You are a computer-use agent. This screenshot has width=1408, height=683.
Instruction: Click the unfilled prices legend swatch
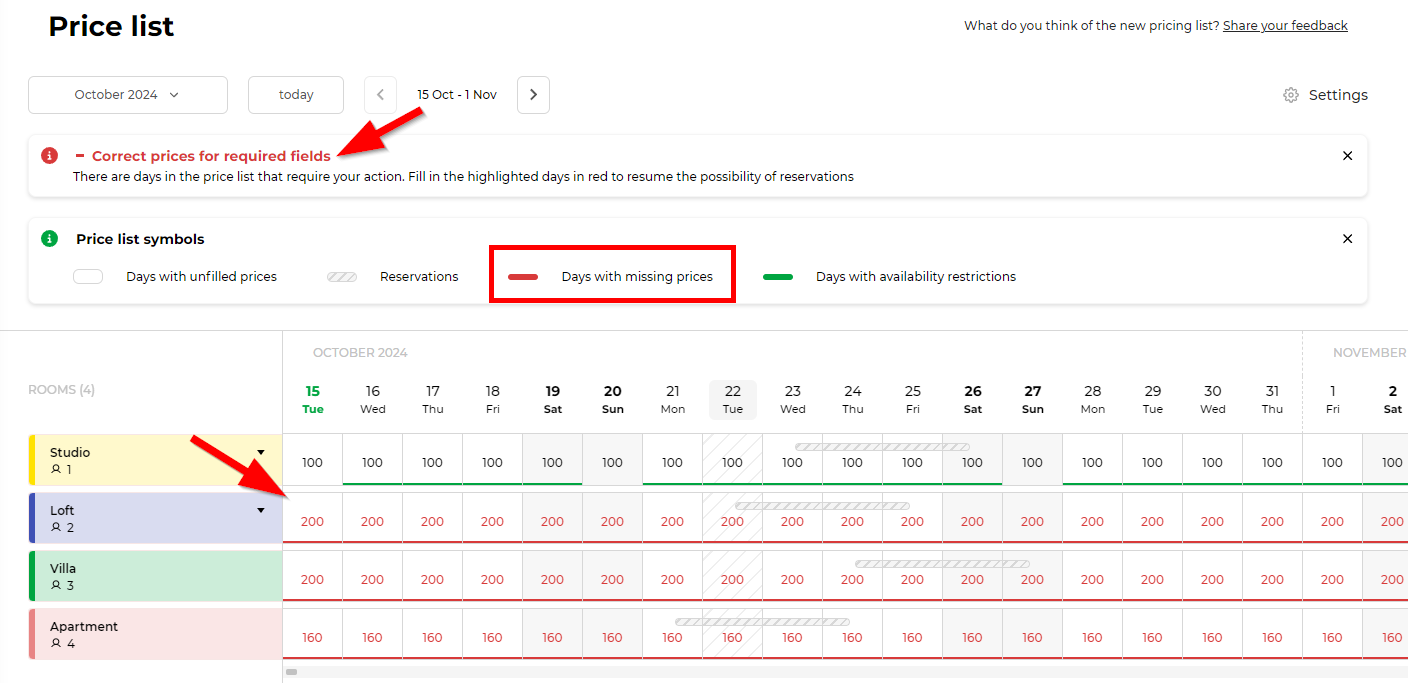(x=88, y=277)
